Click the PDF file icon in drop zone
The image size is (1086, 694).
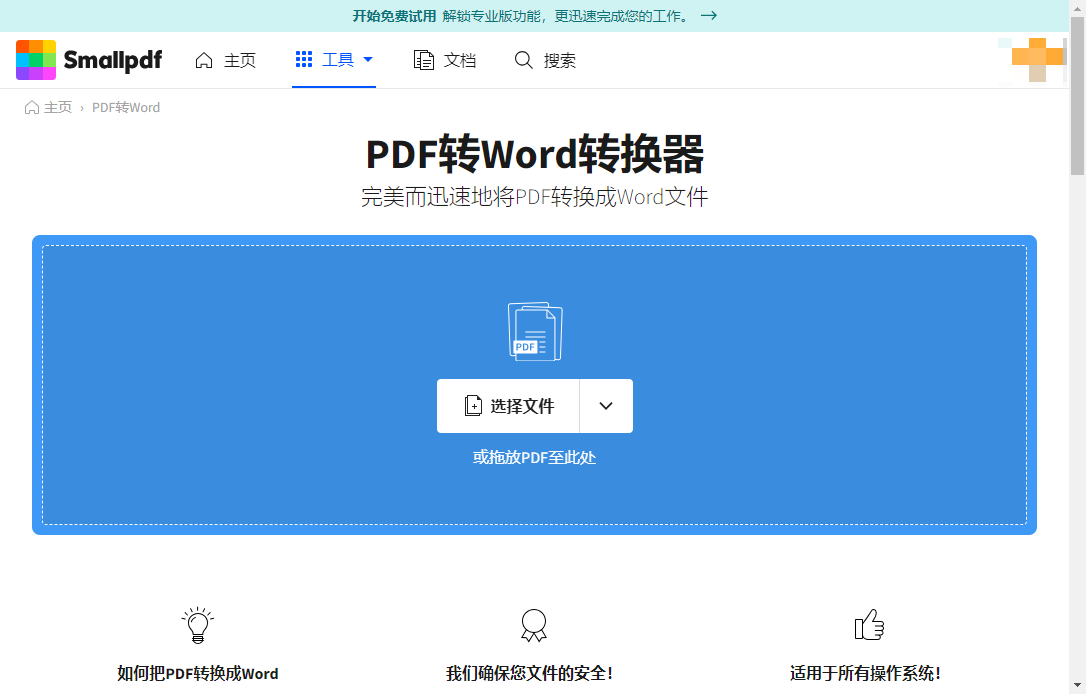point(535,330)
